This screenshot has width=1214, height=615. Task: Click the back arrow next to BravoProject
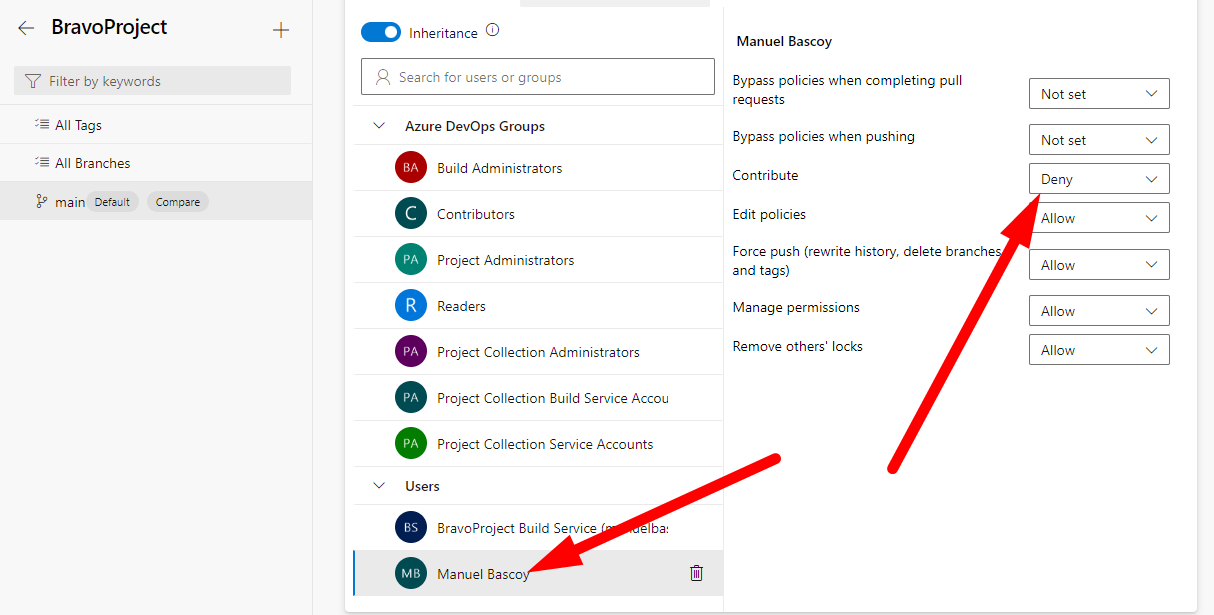click(26, 29)
